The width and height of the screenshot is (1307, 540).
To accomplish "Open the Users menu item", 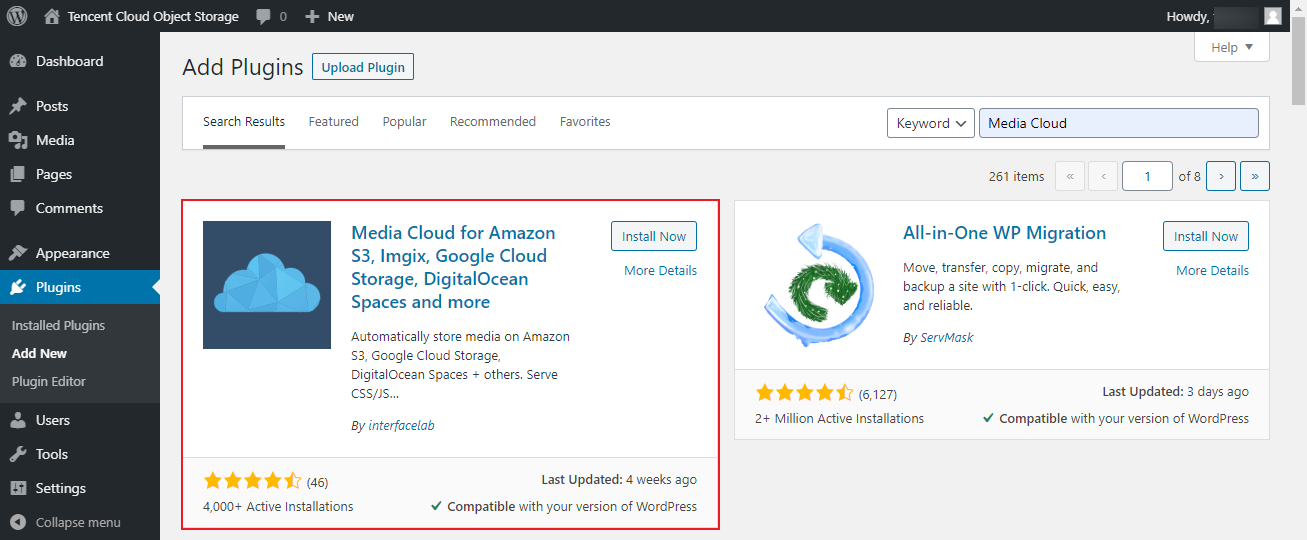I will (x=80, y=420).
